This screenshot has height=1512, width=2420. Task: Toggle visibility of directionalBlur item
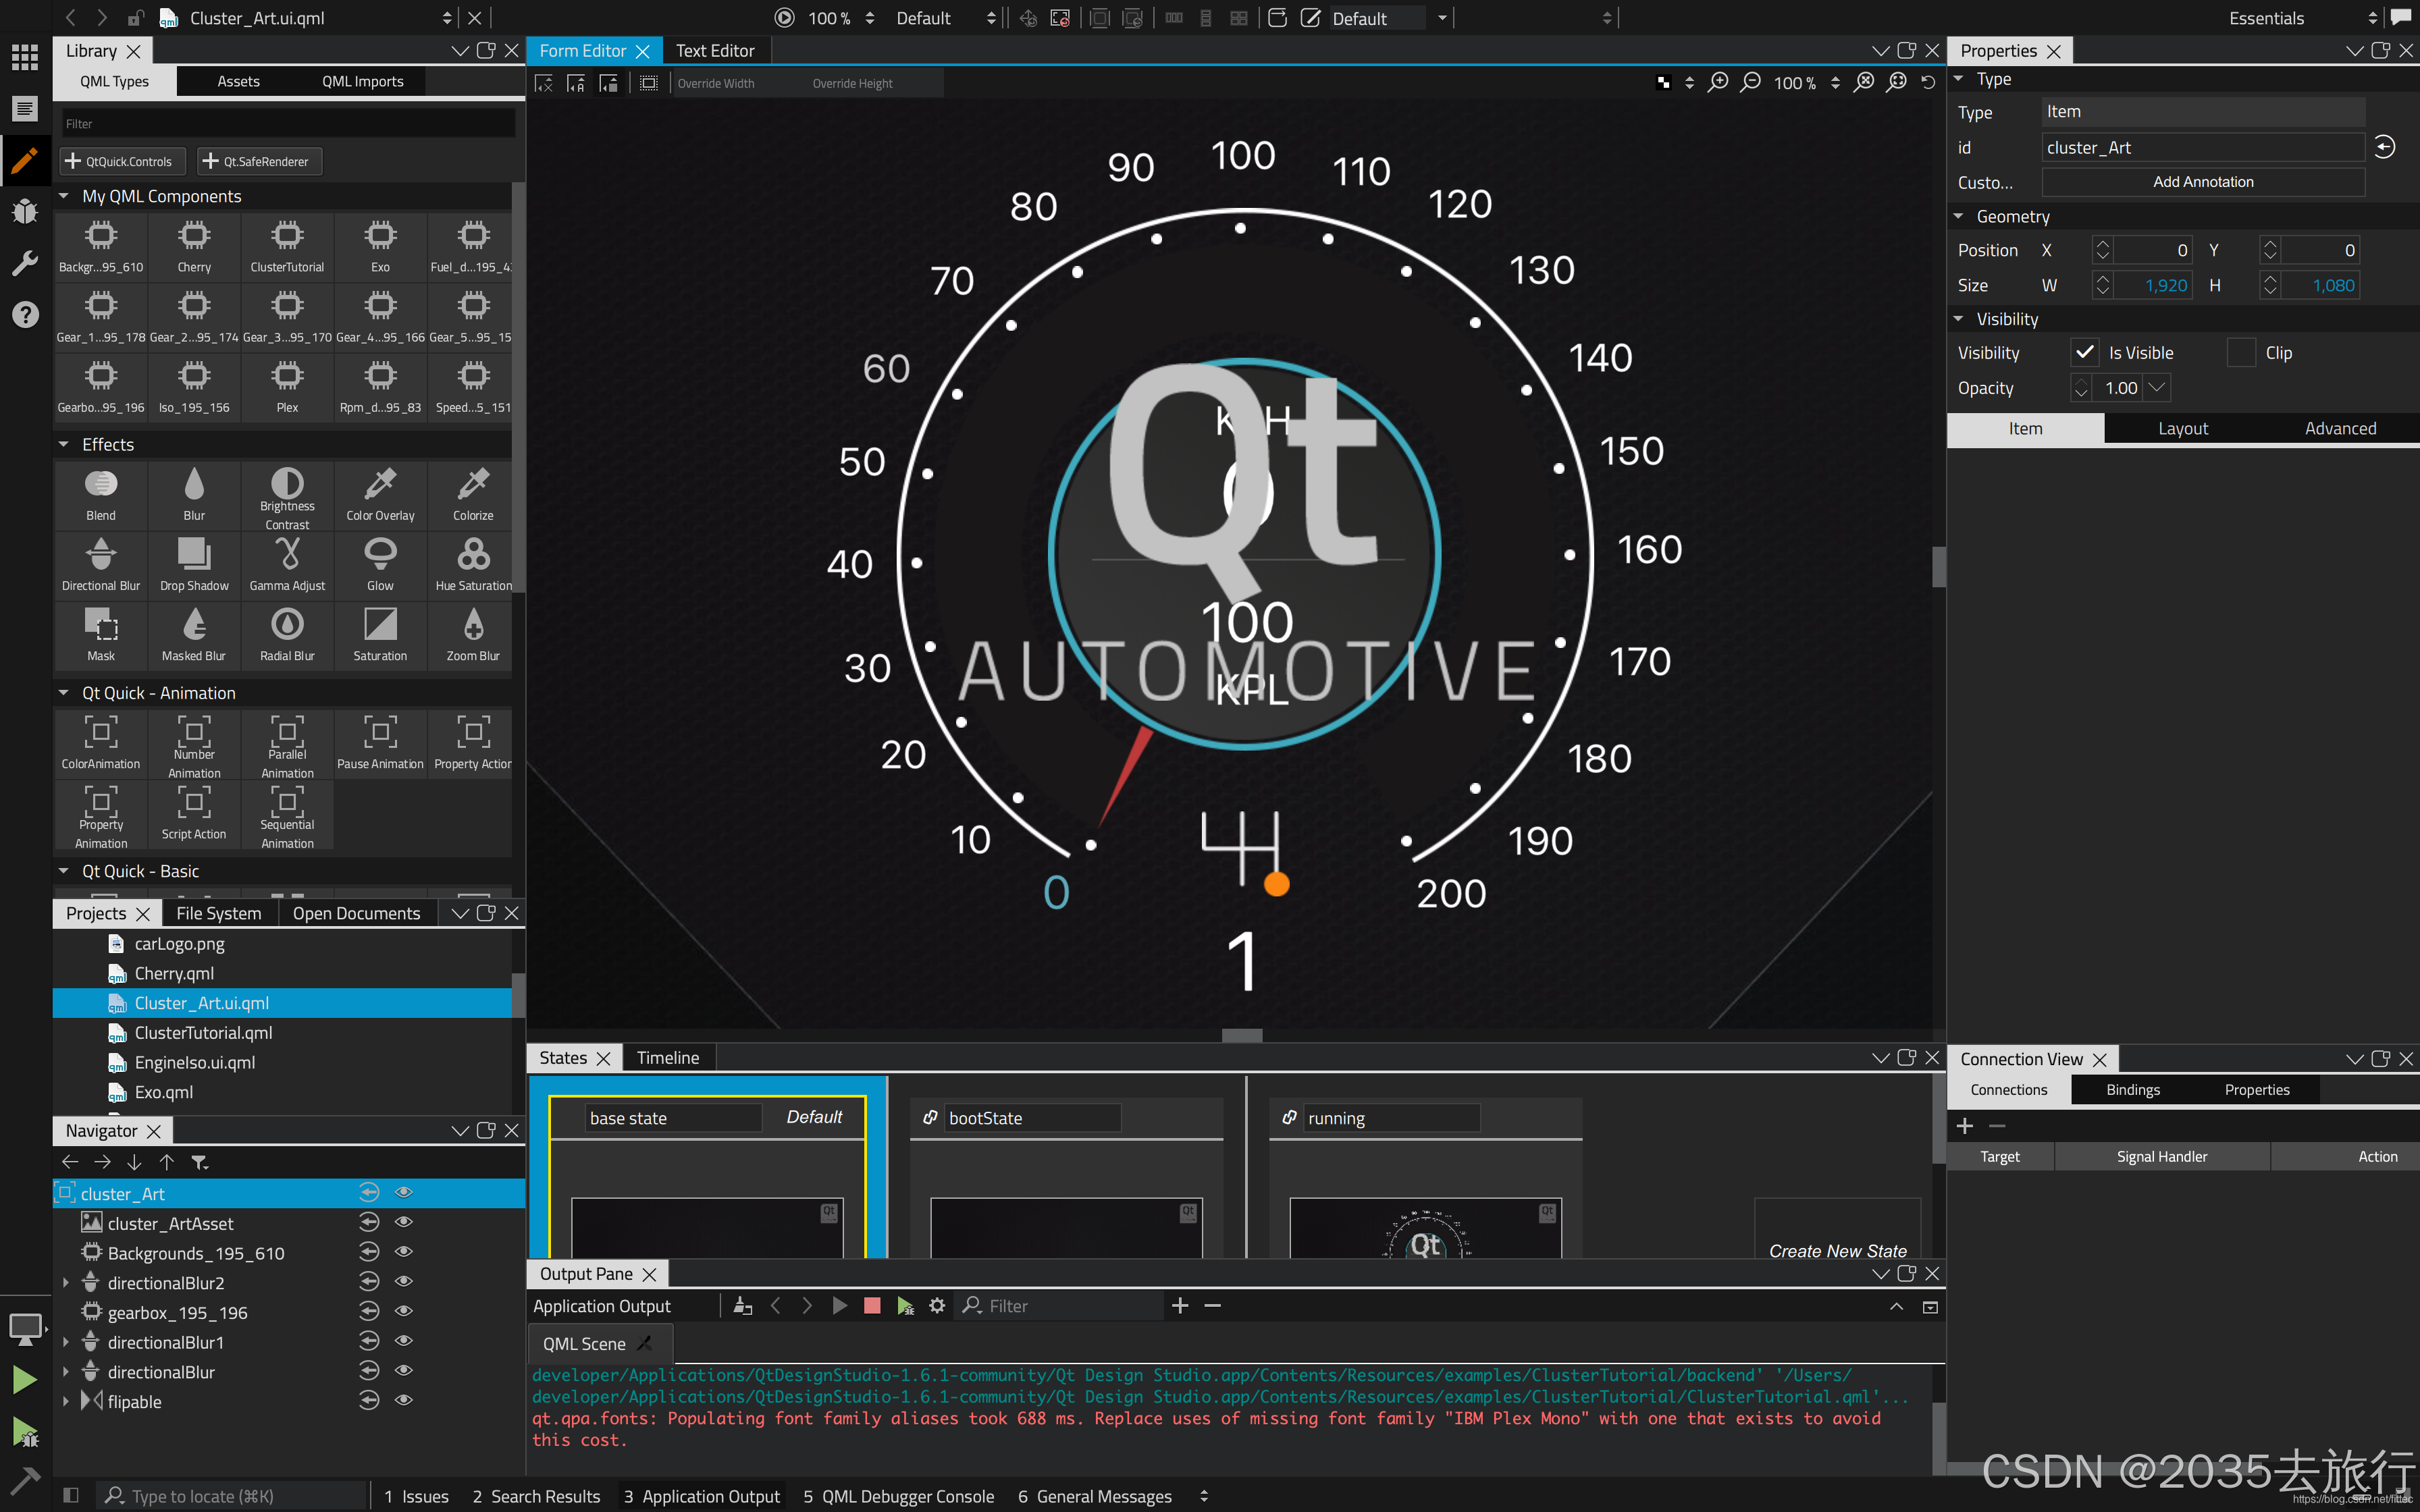404,1371
